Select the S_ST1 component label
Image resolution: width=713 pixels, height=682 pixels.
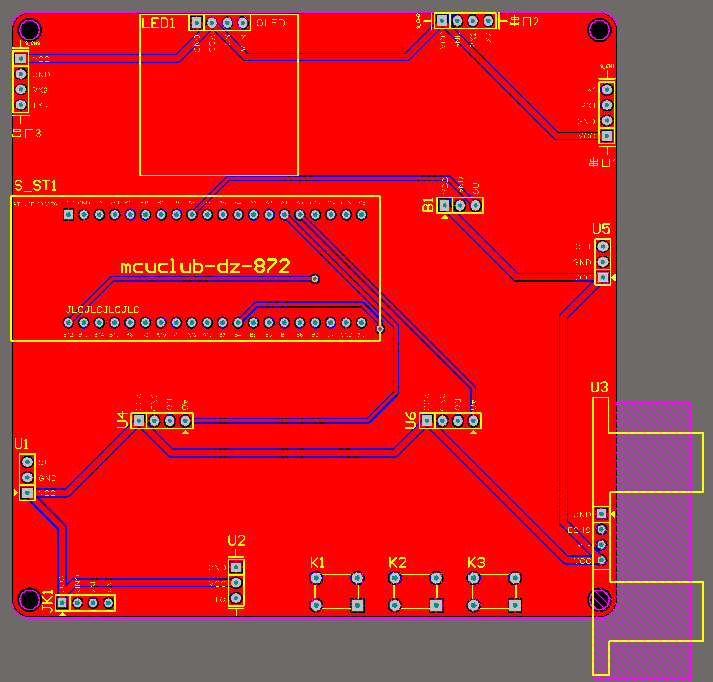click(35, 186)
